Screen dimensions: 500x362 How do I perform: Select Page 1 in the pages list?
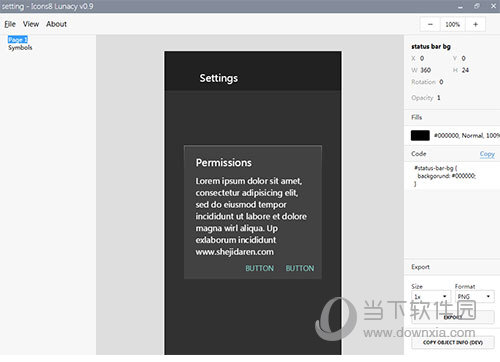pyautogui.click(x=18, y=40)
